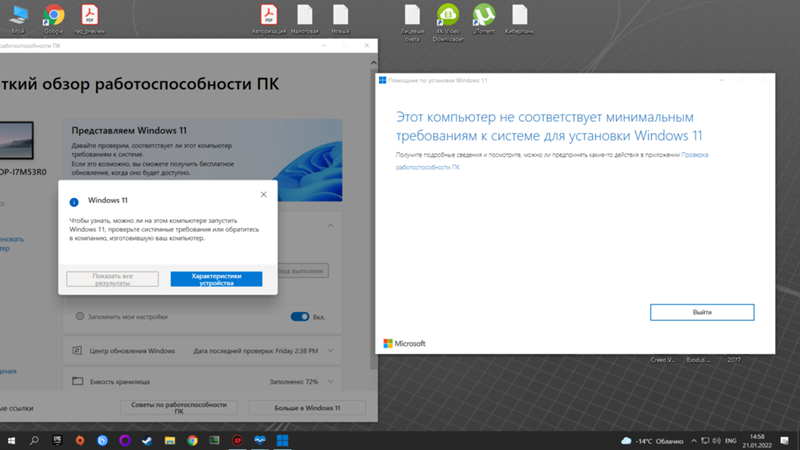800x450 pixels.
Task: Open the Авторизация PDF desktop file
Action: pyautogui.click(x=269, y=17)
